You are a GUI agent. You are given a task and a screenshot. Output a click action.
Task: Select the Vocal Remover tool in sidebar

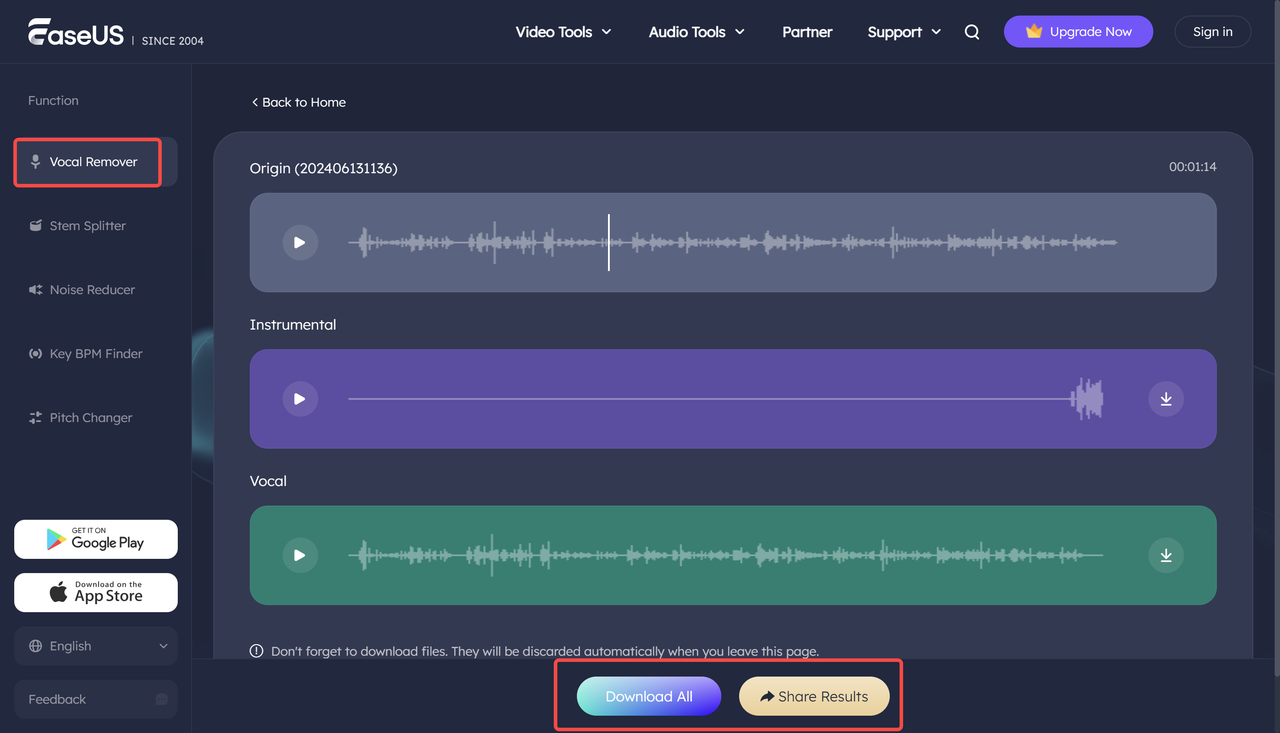coord(87,161)
